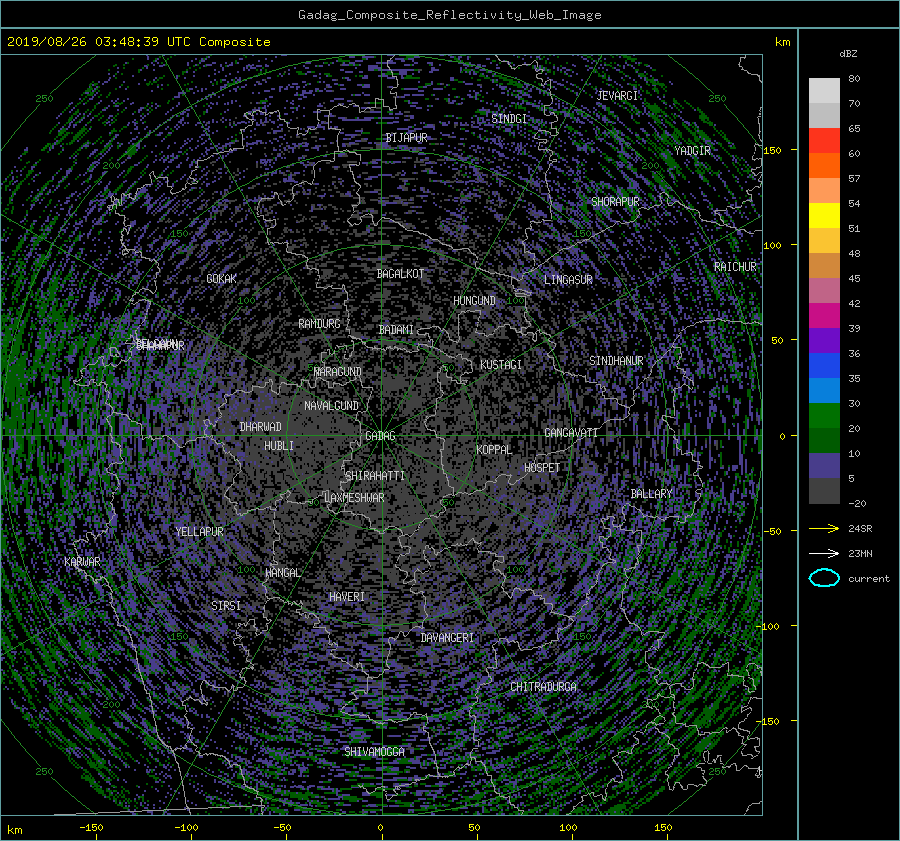
Task: Select the red 65 dBZ color swatch
Action: 824,140
